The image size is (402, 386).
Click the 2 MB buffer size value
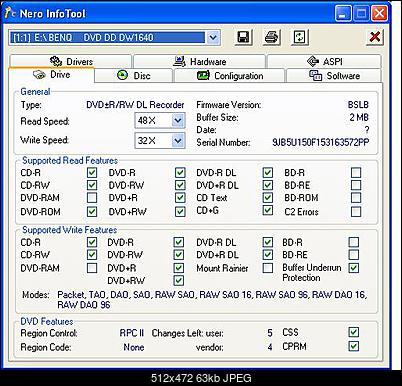[x=359, y=117]
